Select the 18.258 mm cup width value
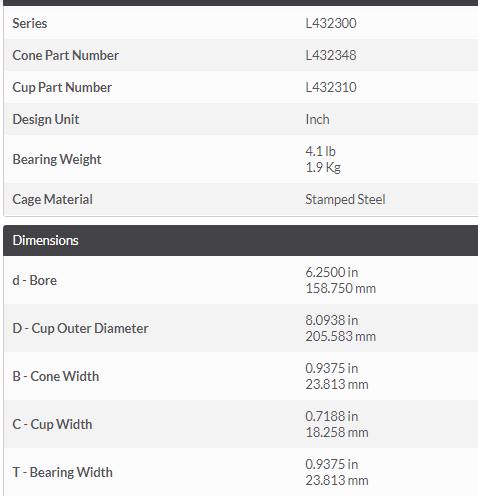Viewport: 478px width, 496px height. pyautogui.click(x=337, y=432)
